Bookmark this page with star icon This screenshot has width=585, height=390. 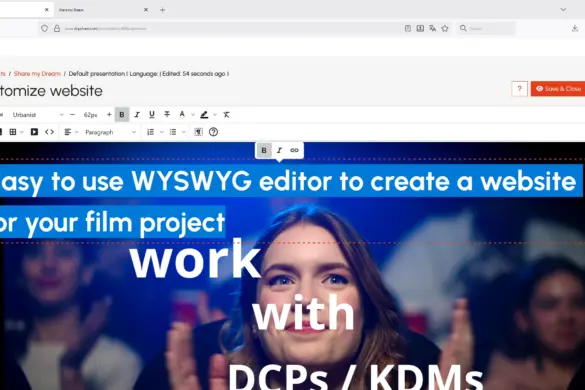pos(445,28)
